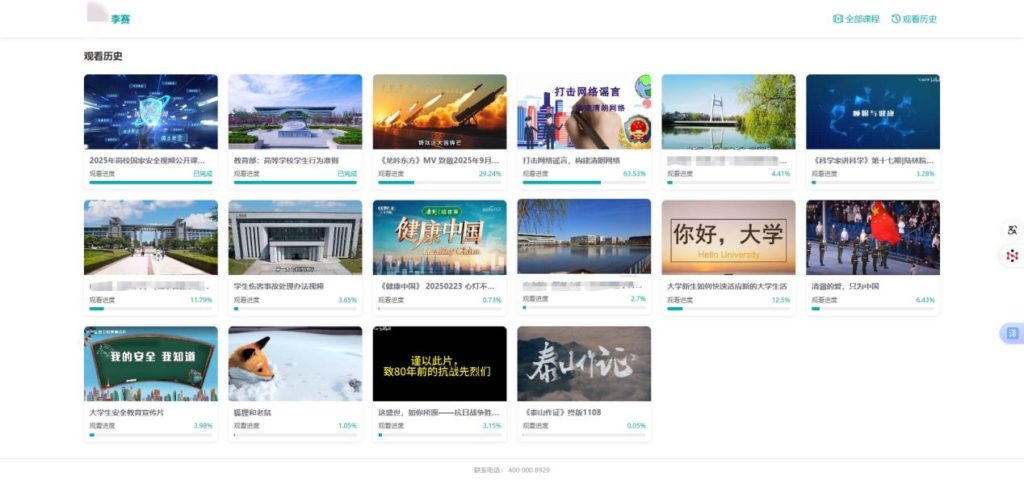Click progress bar of 《龙吟东方》MV course
The image size is (1024, 481).
[x=439, y=183]
